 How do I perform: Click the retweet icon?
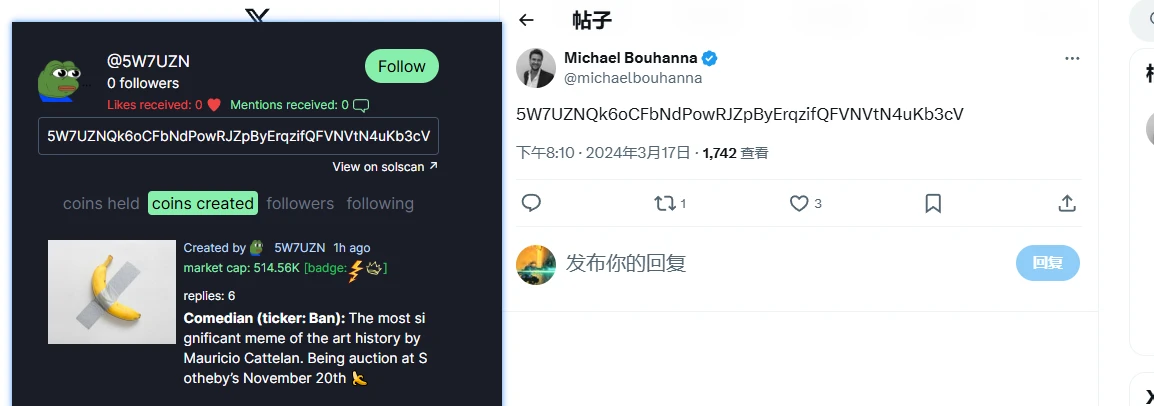(x=664, y=203)
